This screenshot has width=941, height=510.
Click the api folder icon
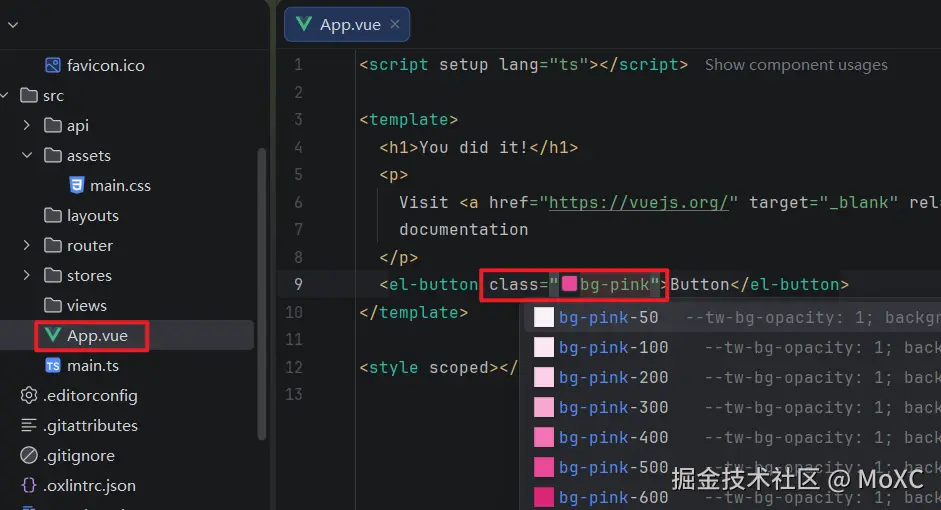tap(53, 125)
